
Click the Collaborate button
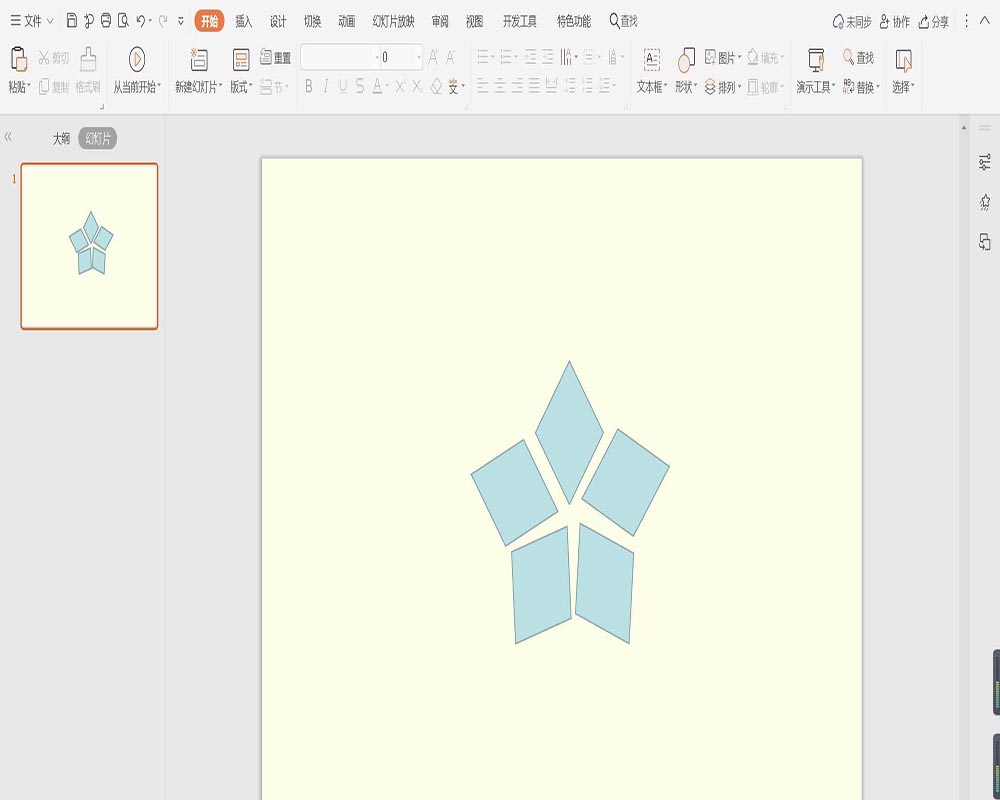894,22
